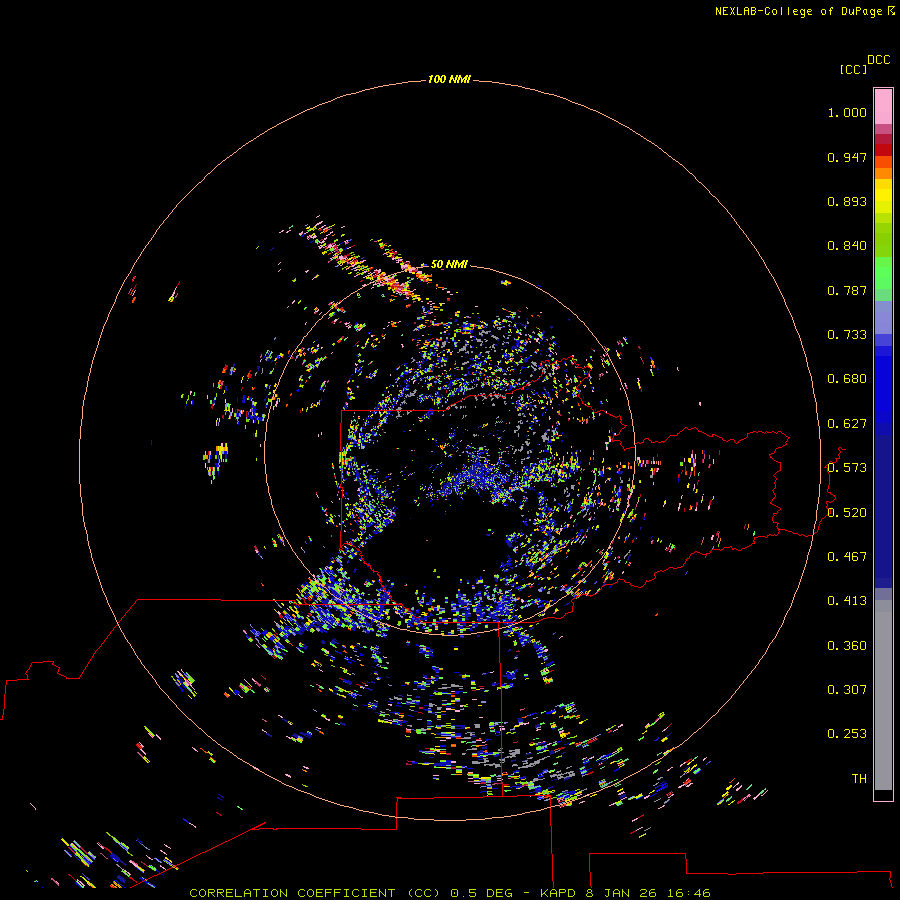Screen dimensions: 900x900
Task: Pick the yellow segment of the color bar
Action: pyautogui.click(x=883, y=196)
